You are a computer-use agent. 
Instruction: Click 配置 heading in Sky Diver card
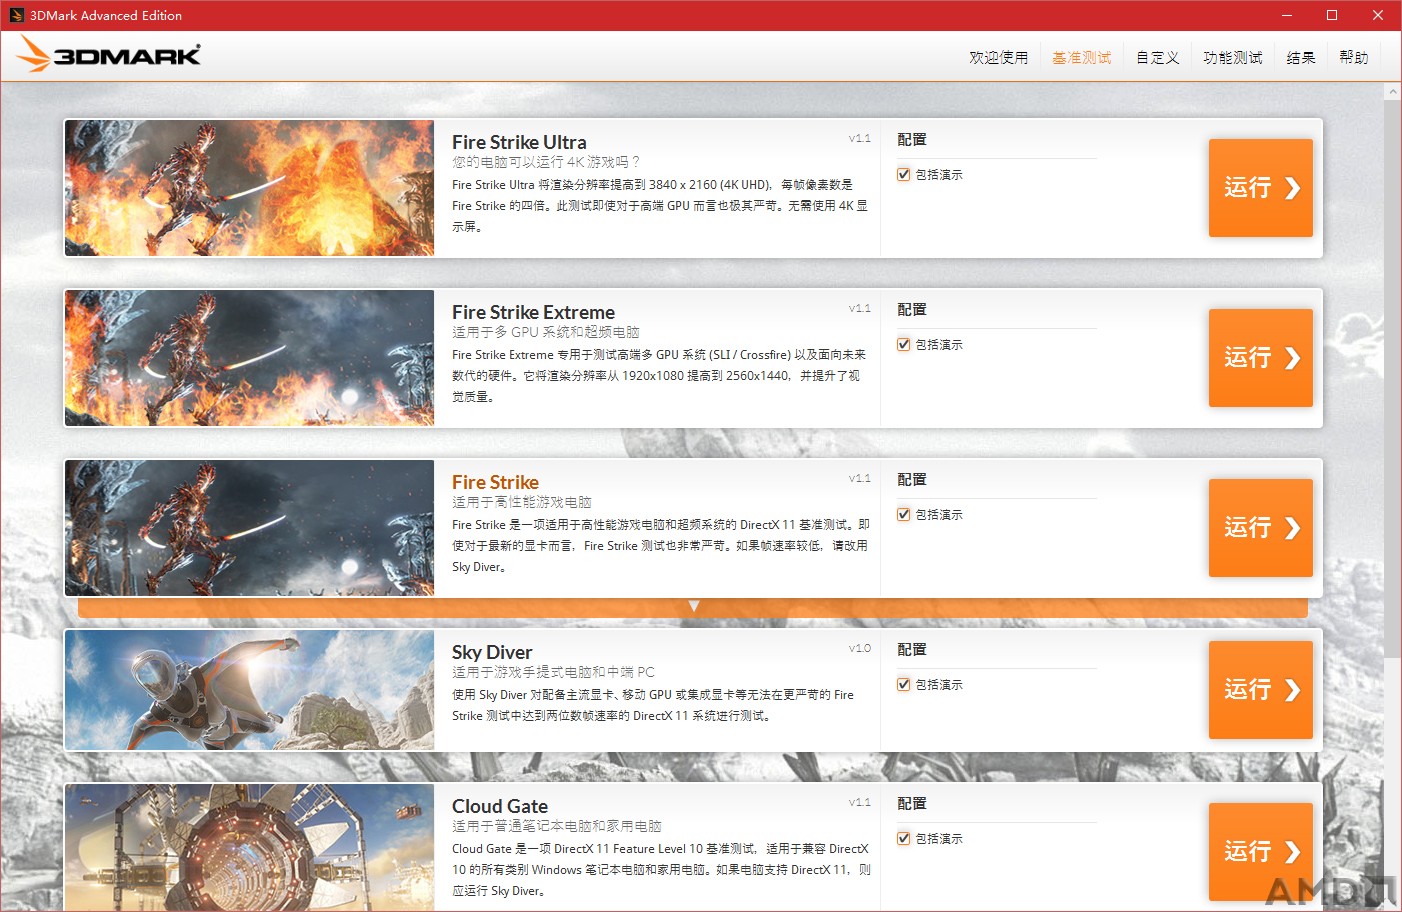(x=912, y=650)
